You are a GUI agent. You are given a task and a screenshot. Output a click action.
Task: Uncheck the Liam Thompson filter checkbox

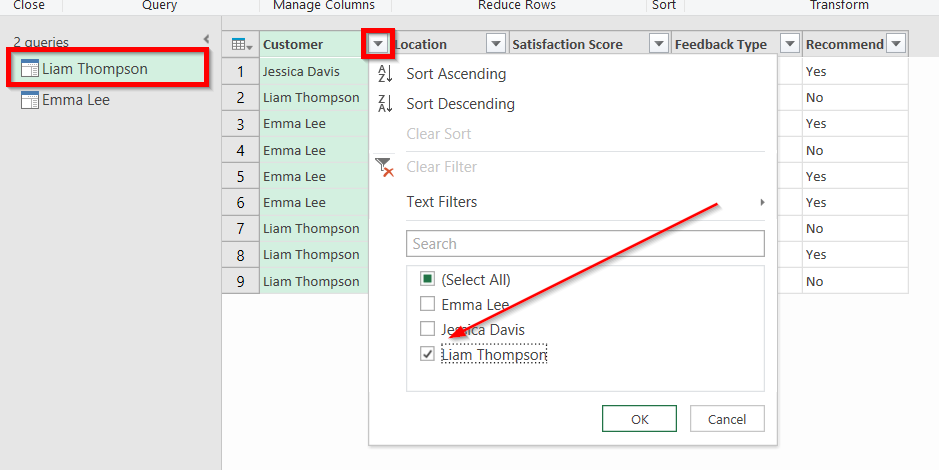click(427, 354)
